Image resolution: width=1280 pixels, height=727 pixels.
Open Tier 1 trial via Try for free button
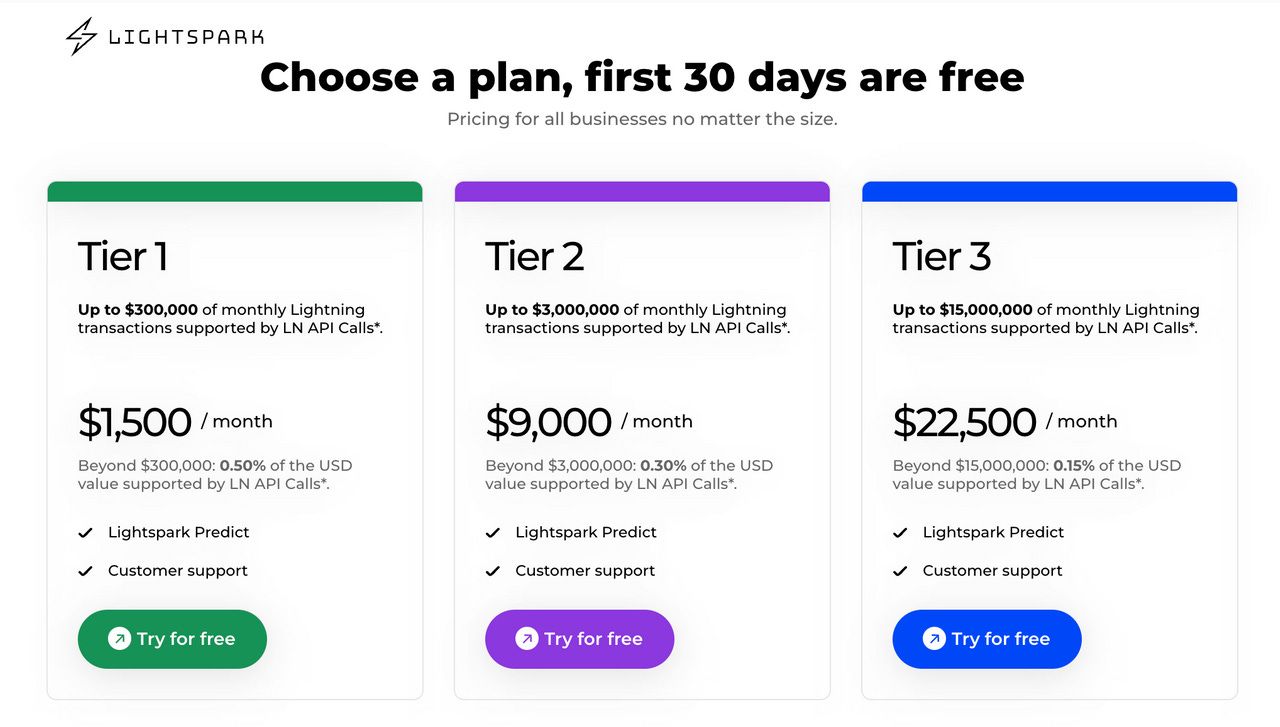[x=172, y=639]
